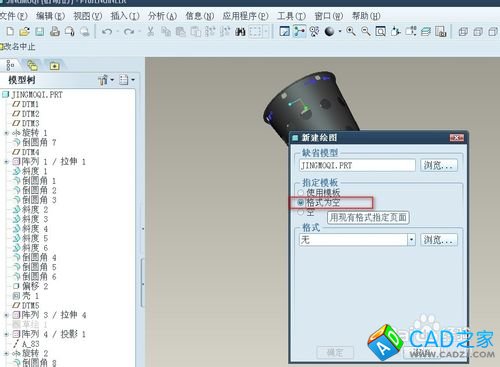The width and height of the screenshot is (500, 367).
Task: Open the 工具 menu
Action: click(x=291, y=16)
